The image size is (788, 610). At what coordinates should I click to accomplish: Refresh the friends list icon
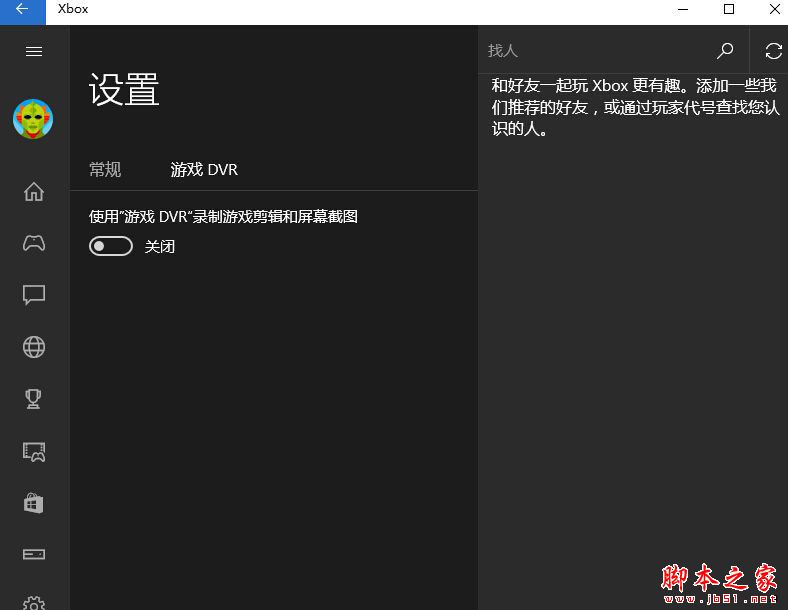pyautogui.click(x=773, y=51)
